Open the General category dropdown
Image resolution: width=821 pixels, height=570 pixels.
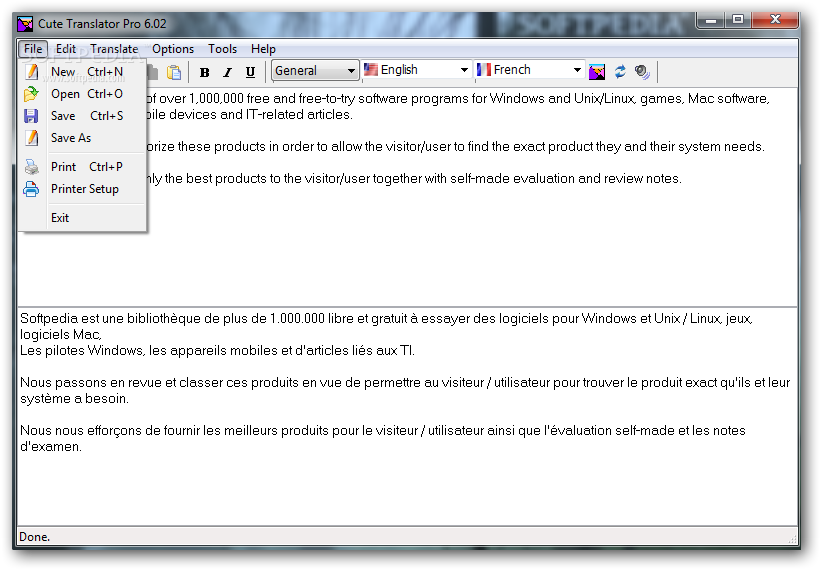(315, 71)
